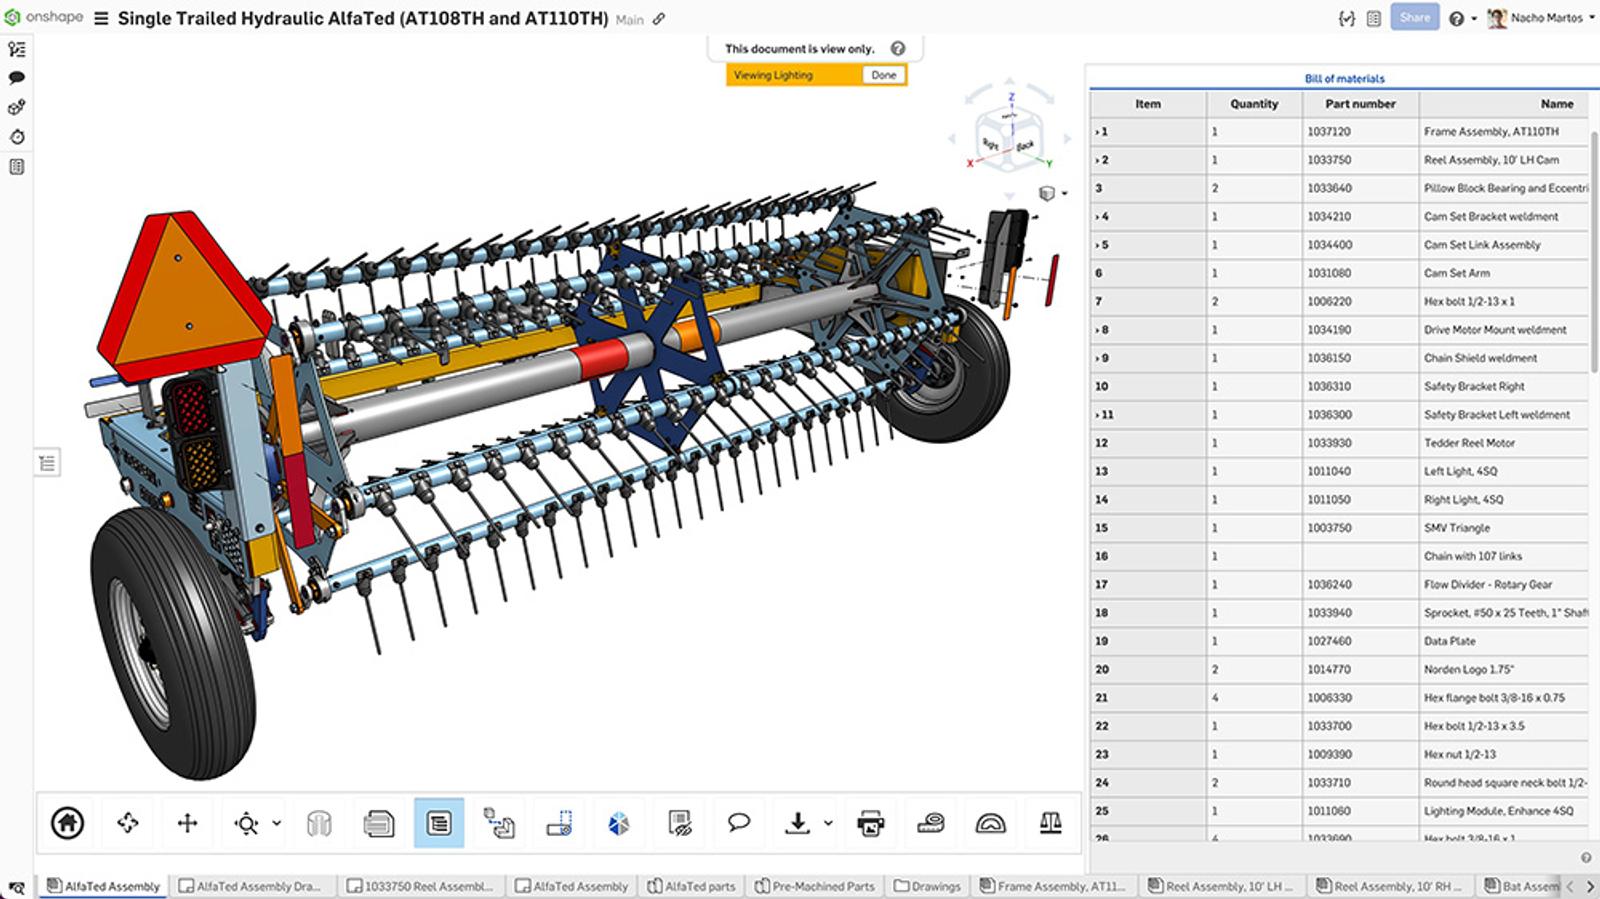Click the Home view icon in bottom toolbar
Image resolution: width=1600 pixels, height=899 pixels.
tap(67, 823)
